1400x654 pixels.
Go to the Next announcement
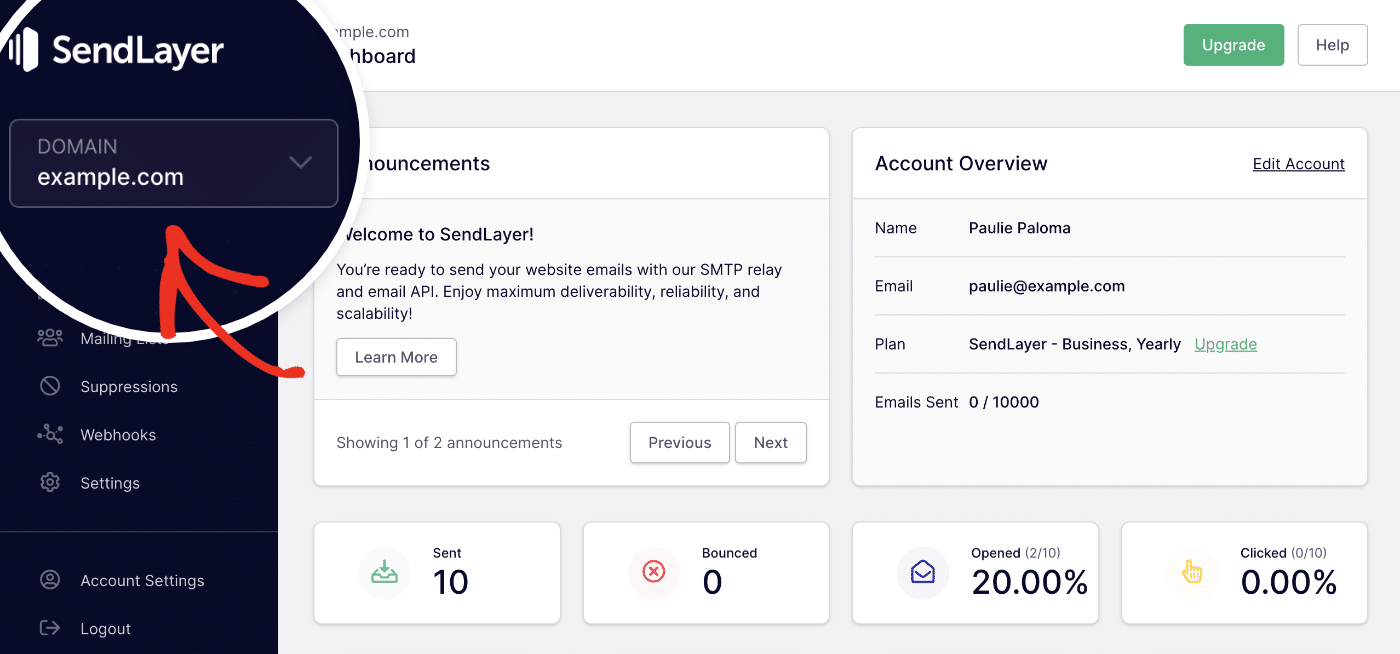tap(770, 442)
